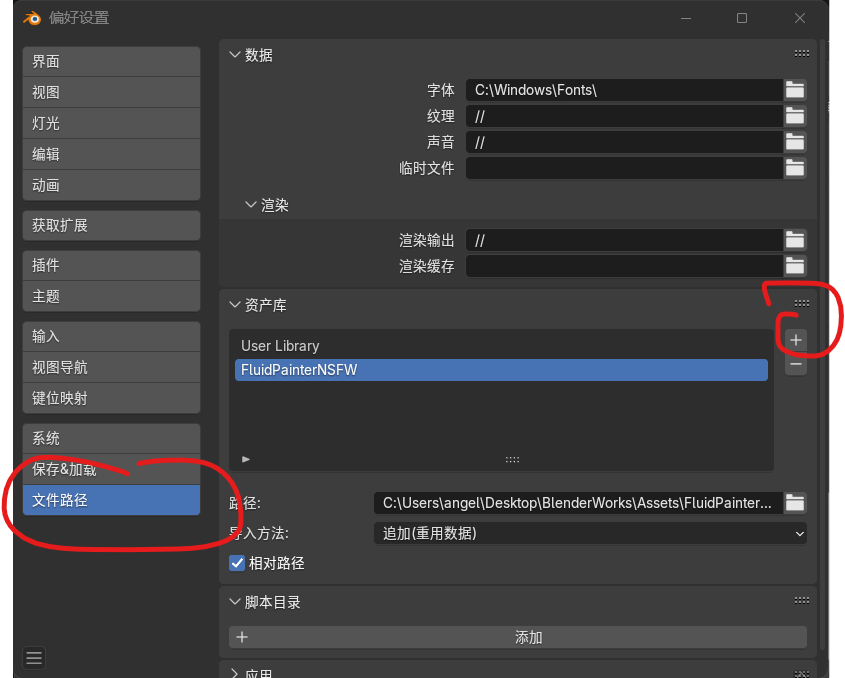
Task: Click the empty 临时文件 path field
Action: tap(625, 168)
